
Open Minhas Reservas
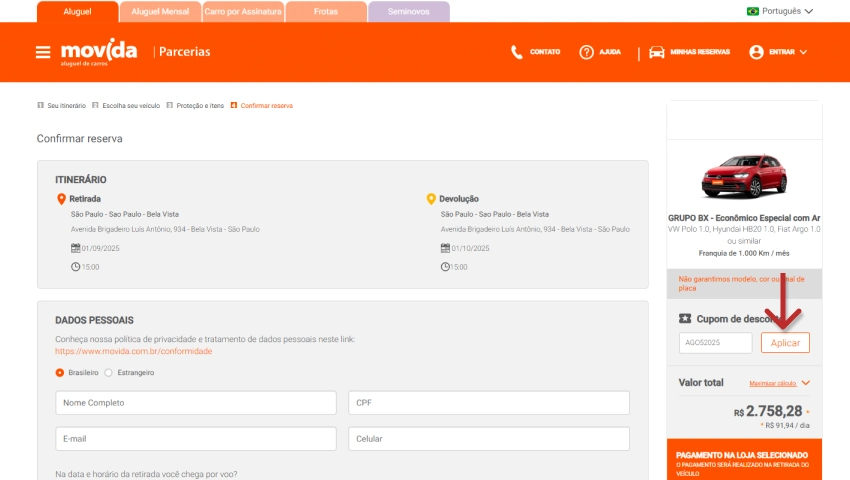[x=700, y=52]
